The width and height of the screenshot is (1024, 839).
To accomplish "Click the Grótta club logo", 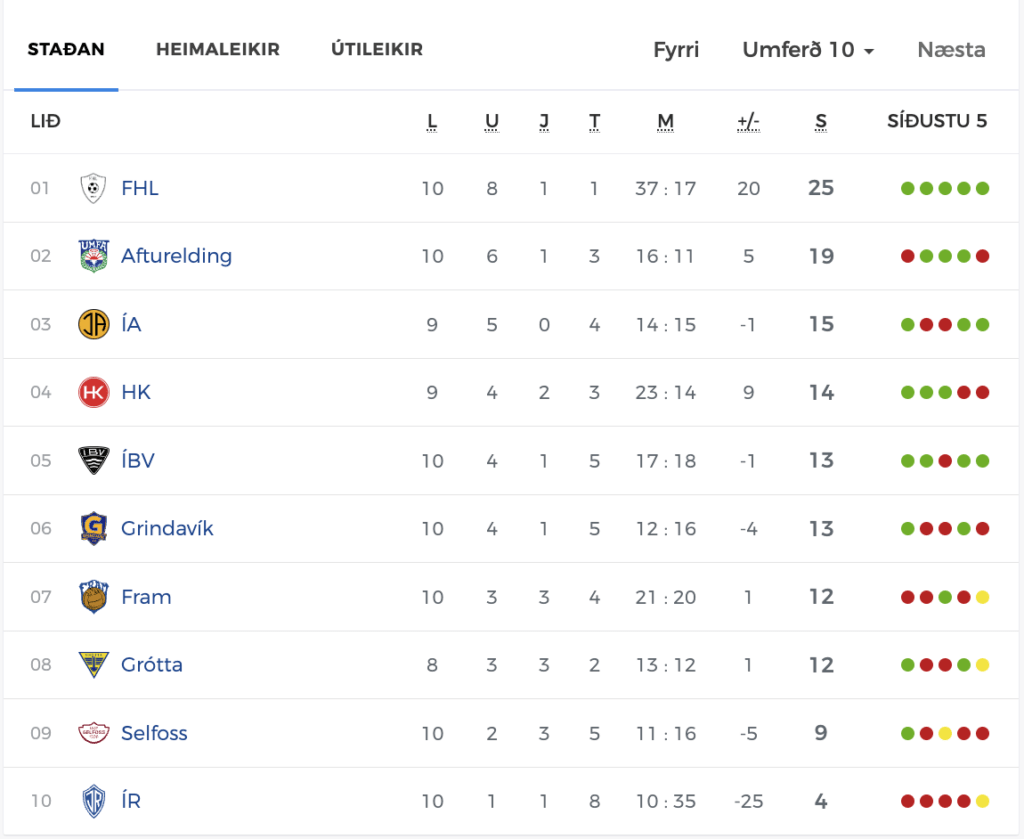I will pyautogui.click(x=93, y=665).
